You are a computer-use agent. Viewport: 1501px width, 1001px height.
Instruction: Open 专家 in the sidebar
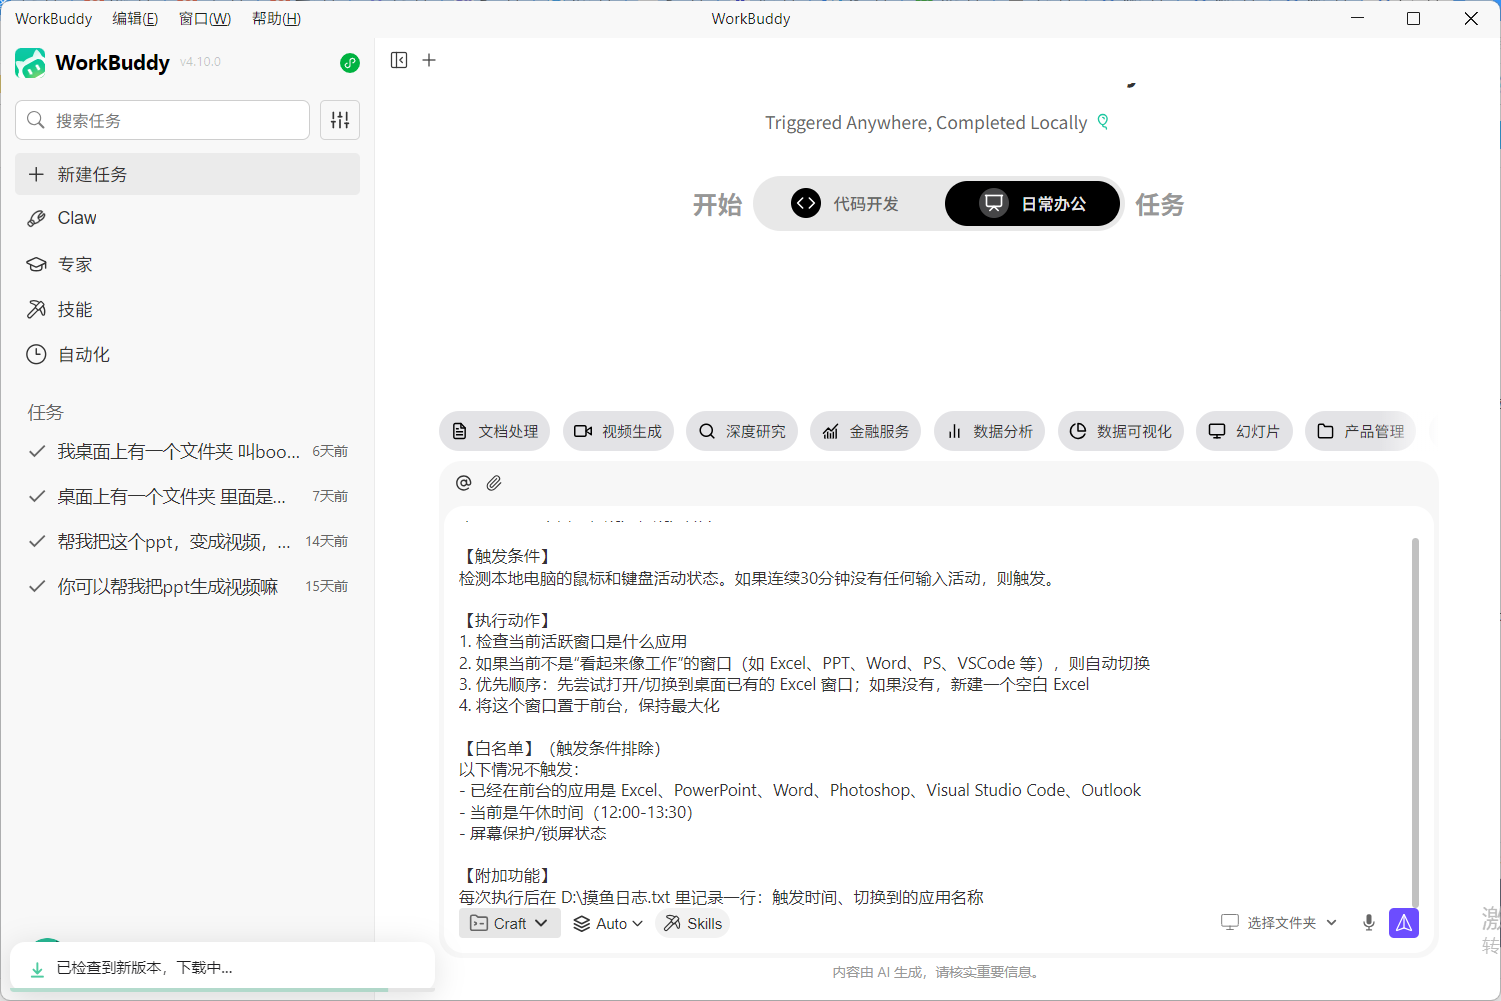coord(187,264)
